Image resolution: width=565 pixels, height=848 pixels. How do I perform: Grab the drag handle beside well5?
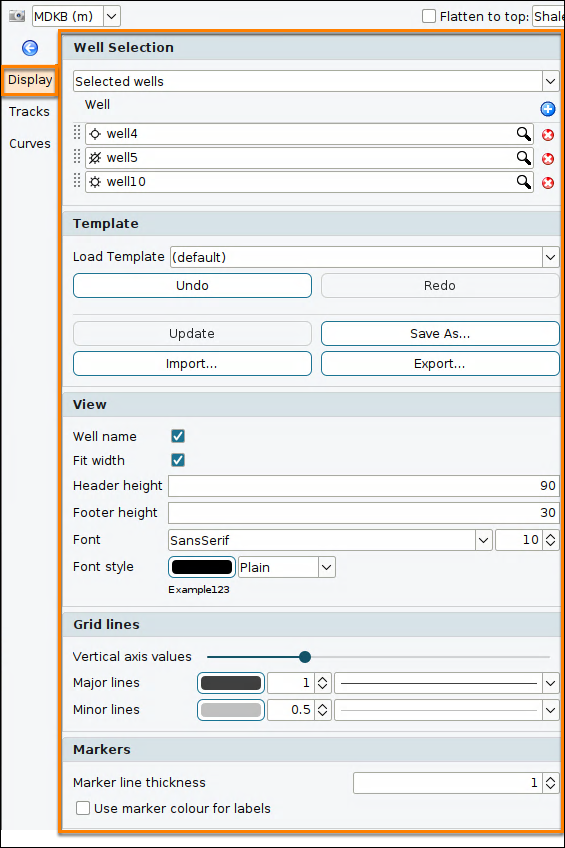(77, 157)
